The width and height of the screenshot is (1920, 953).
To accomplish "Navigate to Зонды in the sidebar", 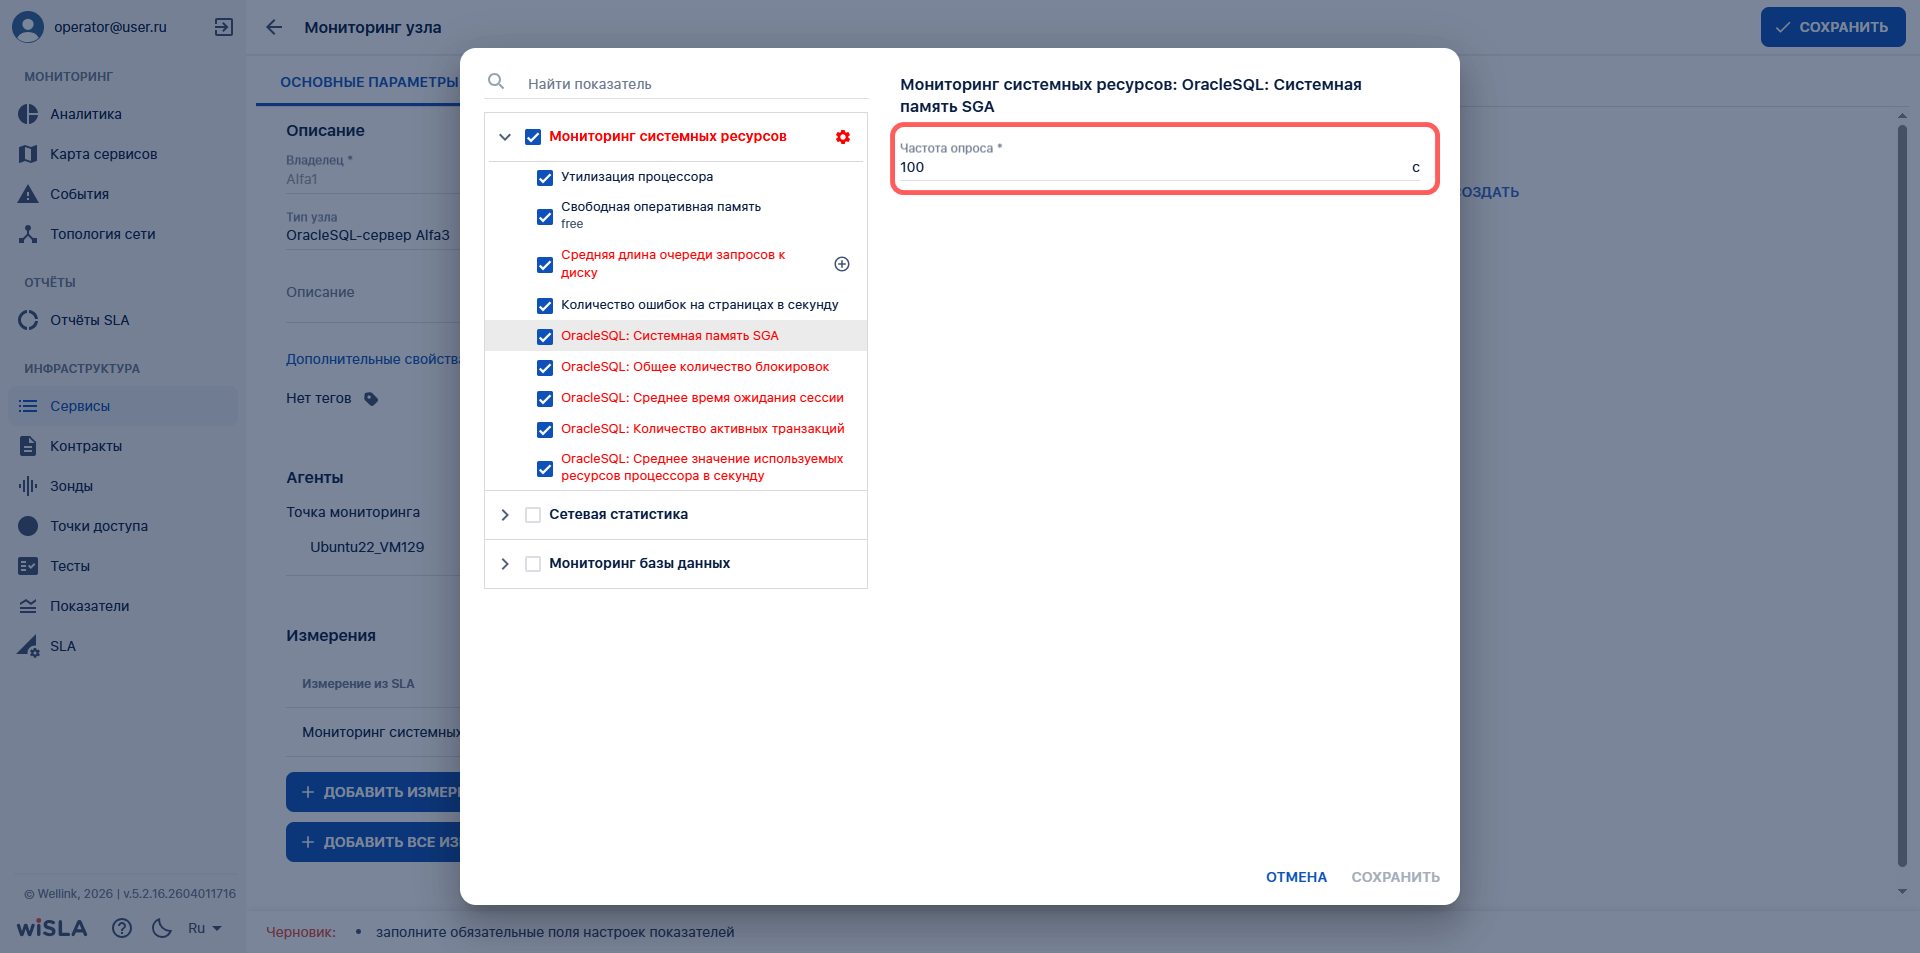I will [x=72, y=486].
